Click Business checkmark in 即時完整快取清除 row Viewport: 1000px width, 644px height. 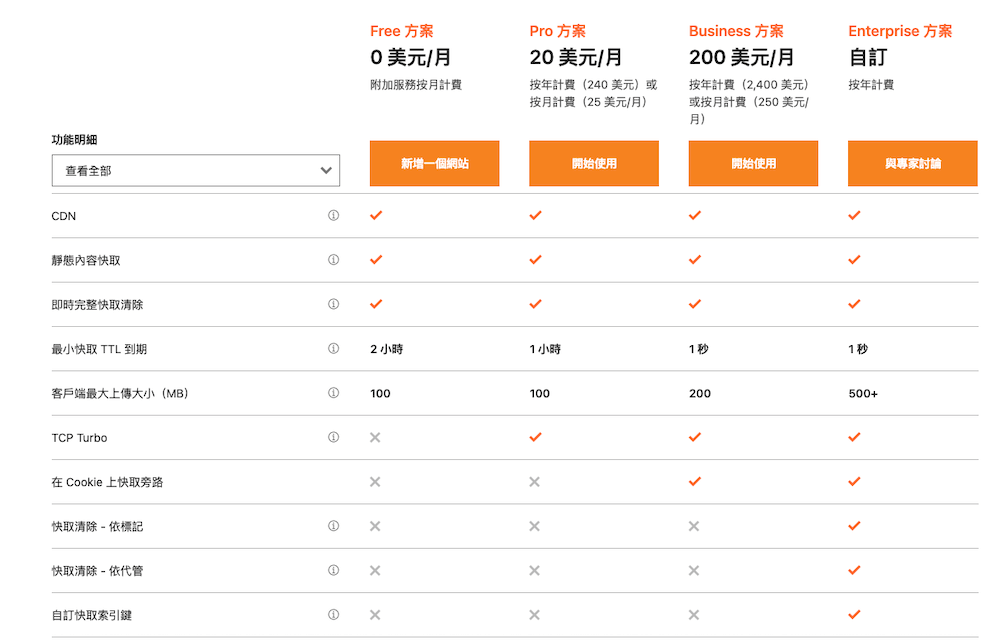click(695, 304)
